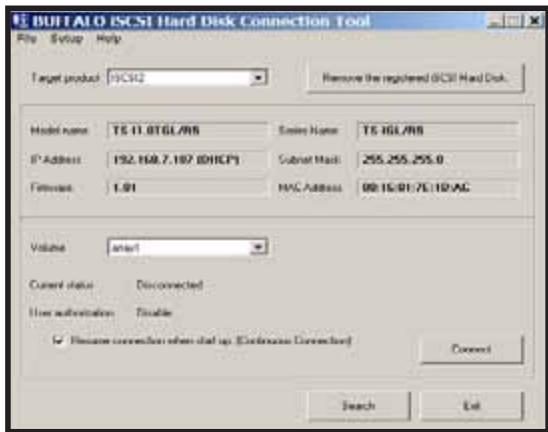
Task: Click the IP Address field
Action: point(187,160)
